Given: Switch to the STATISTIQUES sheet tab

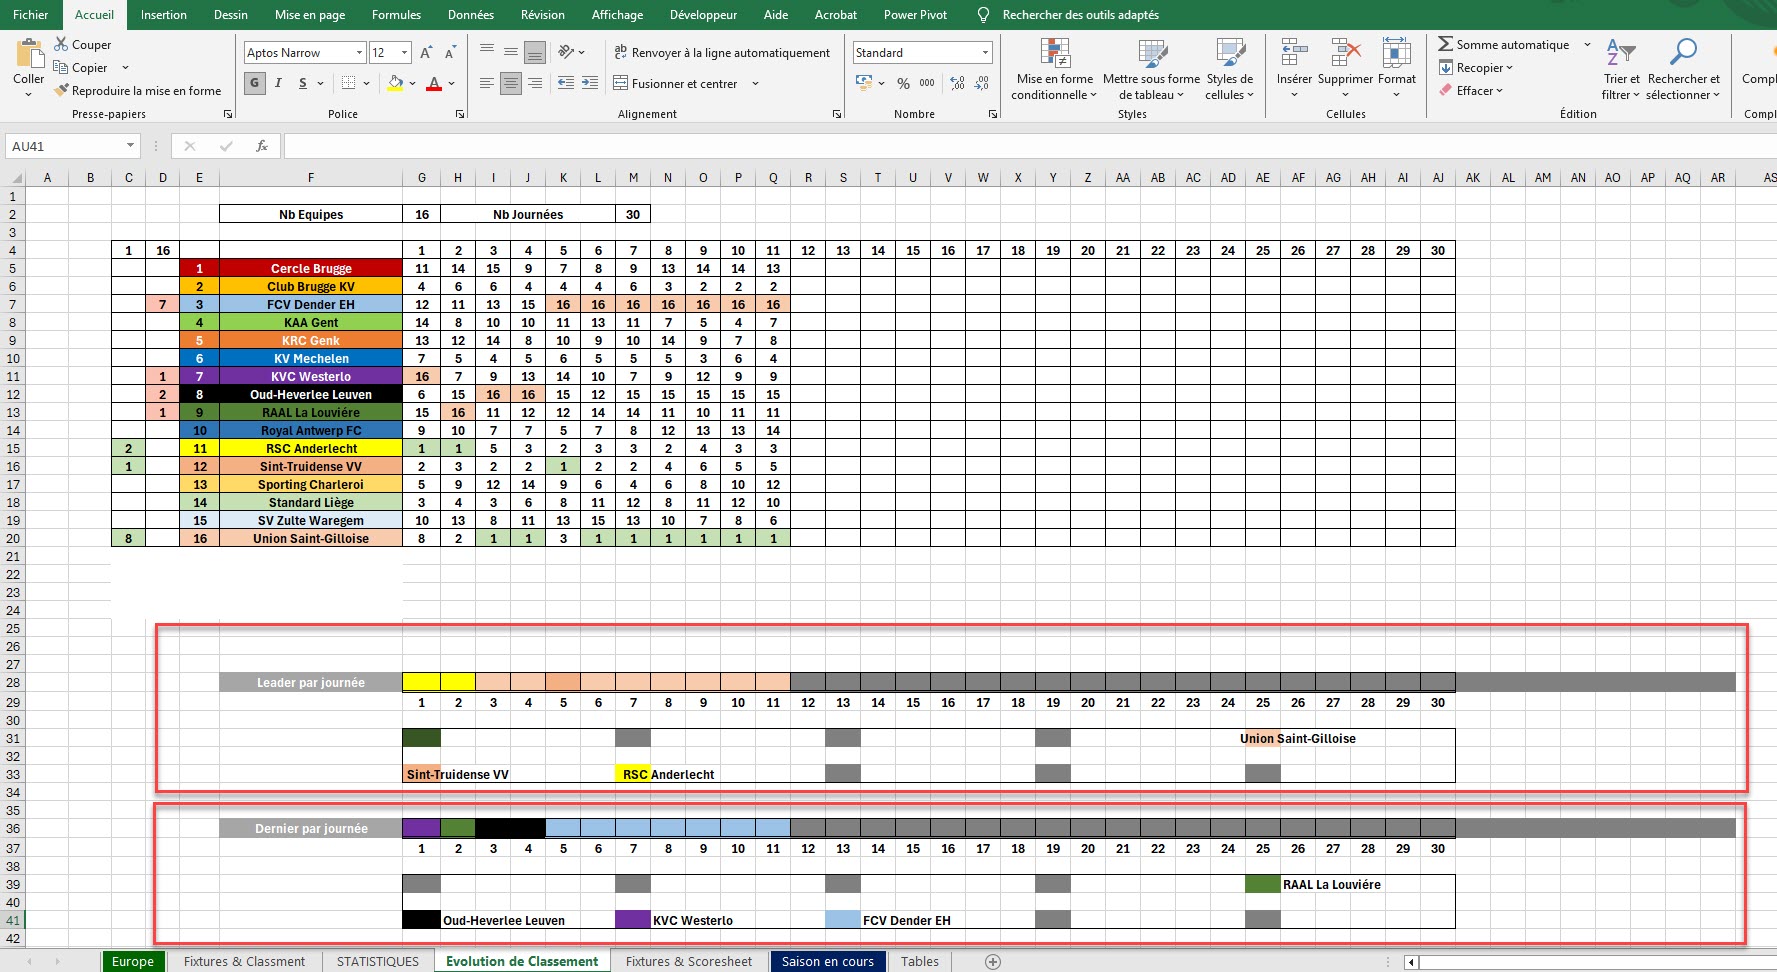Looking at the screenshot, I should (377, 961).
